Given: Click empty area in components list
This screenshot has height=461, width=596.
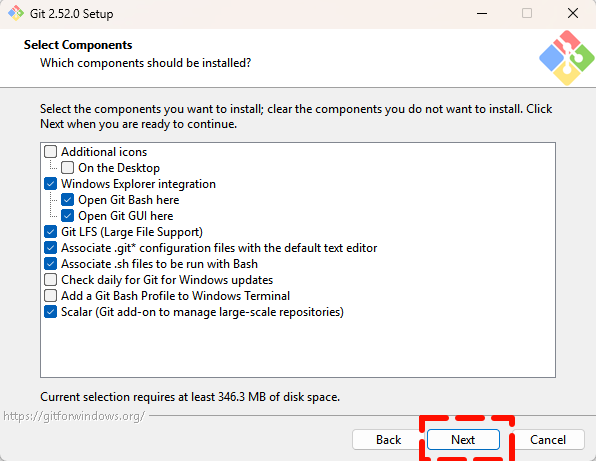Looking at the screenshot, I should 298,348.
